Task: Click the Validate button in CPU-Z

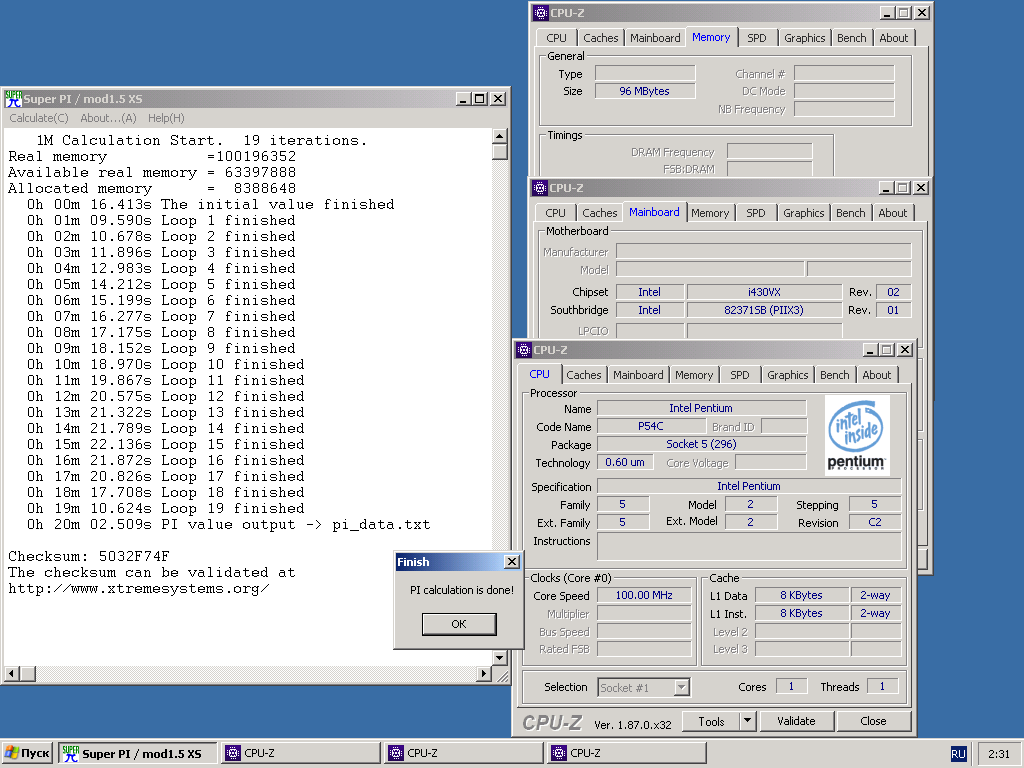Action: [796, 721]
